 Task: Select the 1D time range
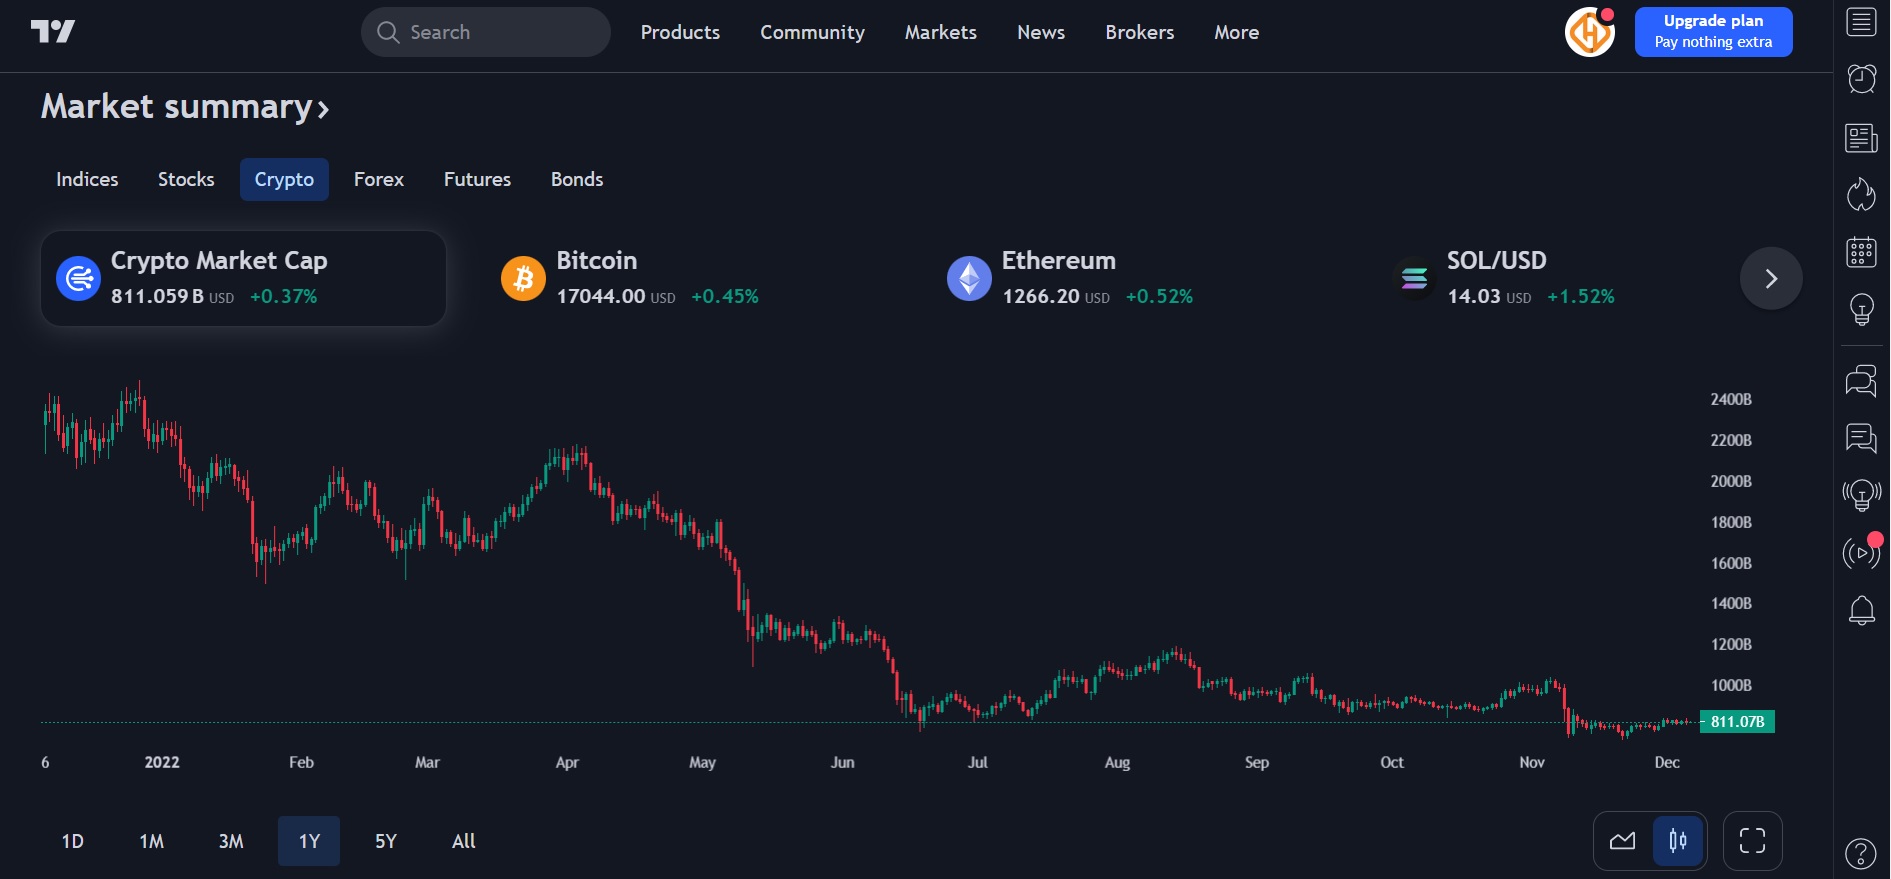[x=72, y=841]
